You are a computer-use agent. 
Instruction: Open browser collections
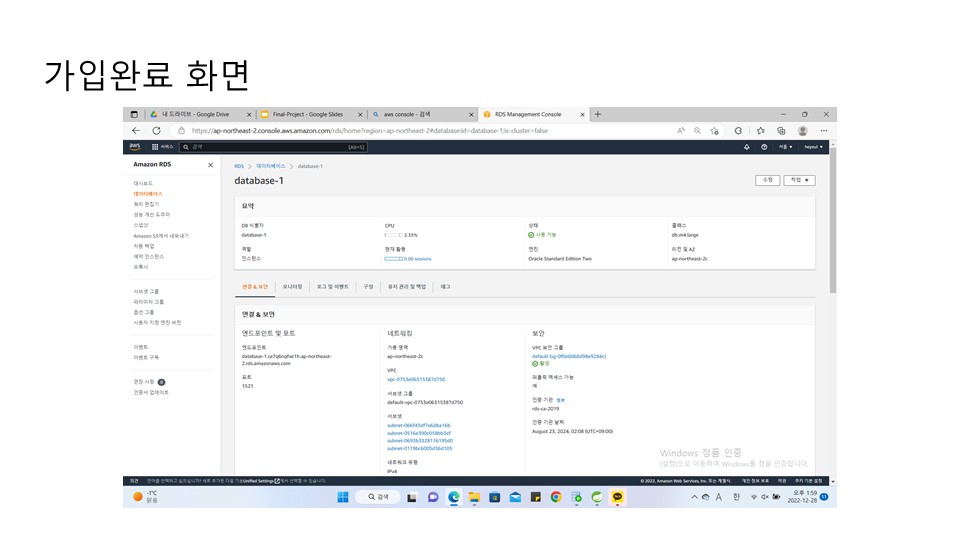pos(781,130)
